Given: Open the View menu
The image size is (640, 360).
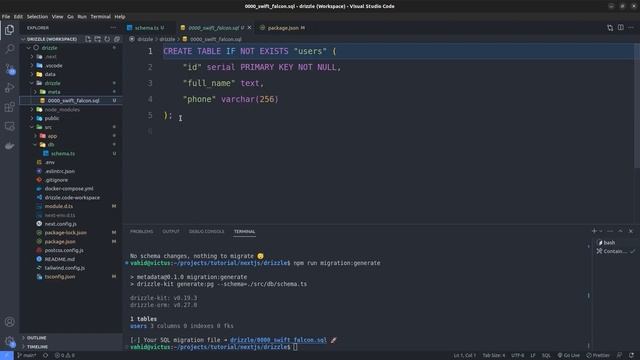Looking at the screenshot, I should coord(57,17).
